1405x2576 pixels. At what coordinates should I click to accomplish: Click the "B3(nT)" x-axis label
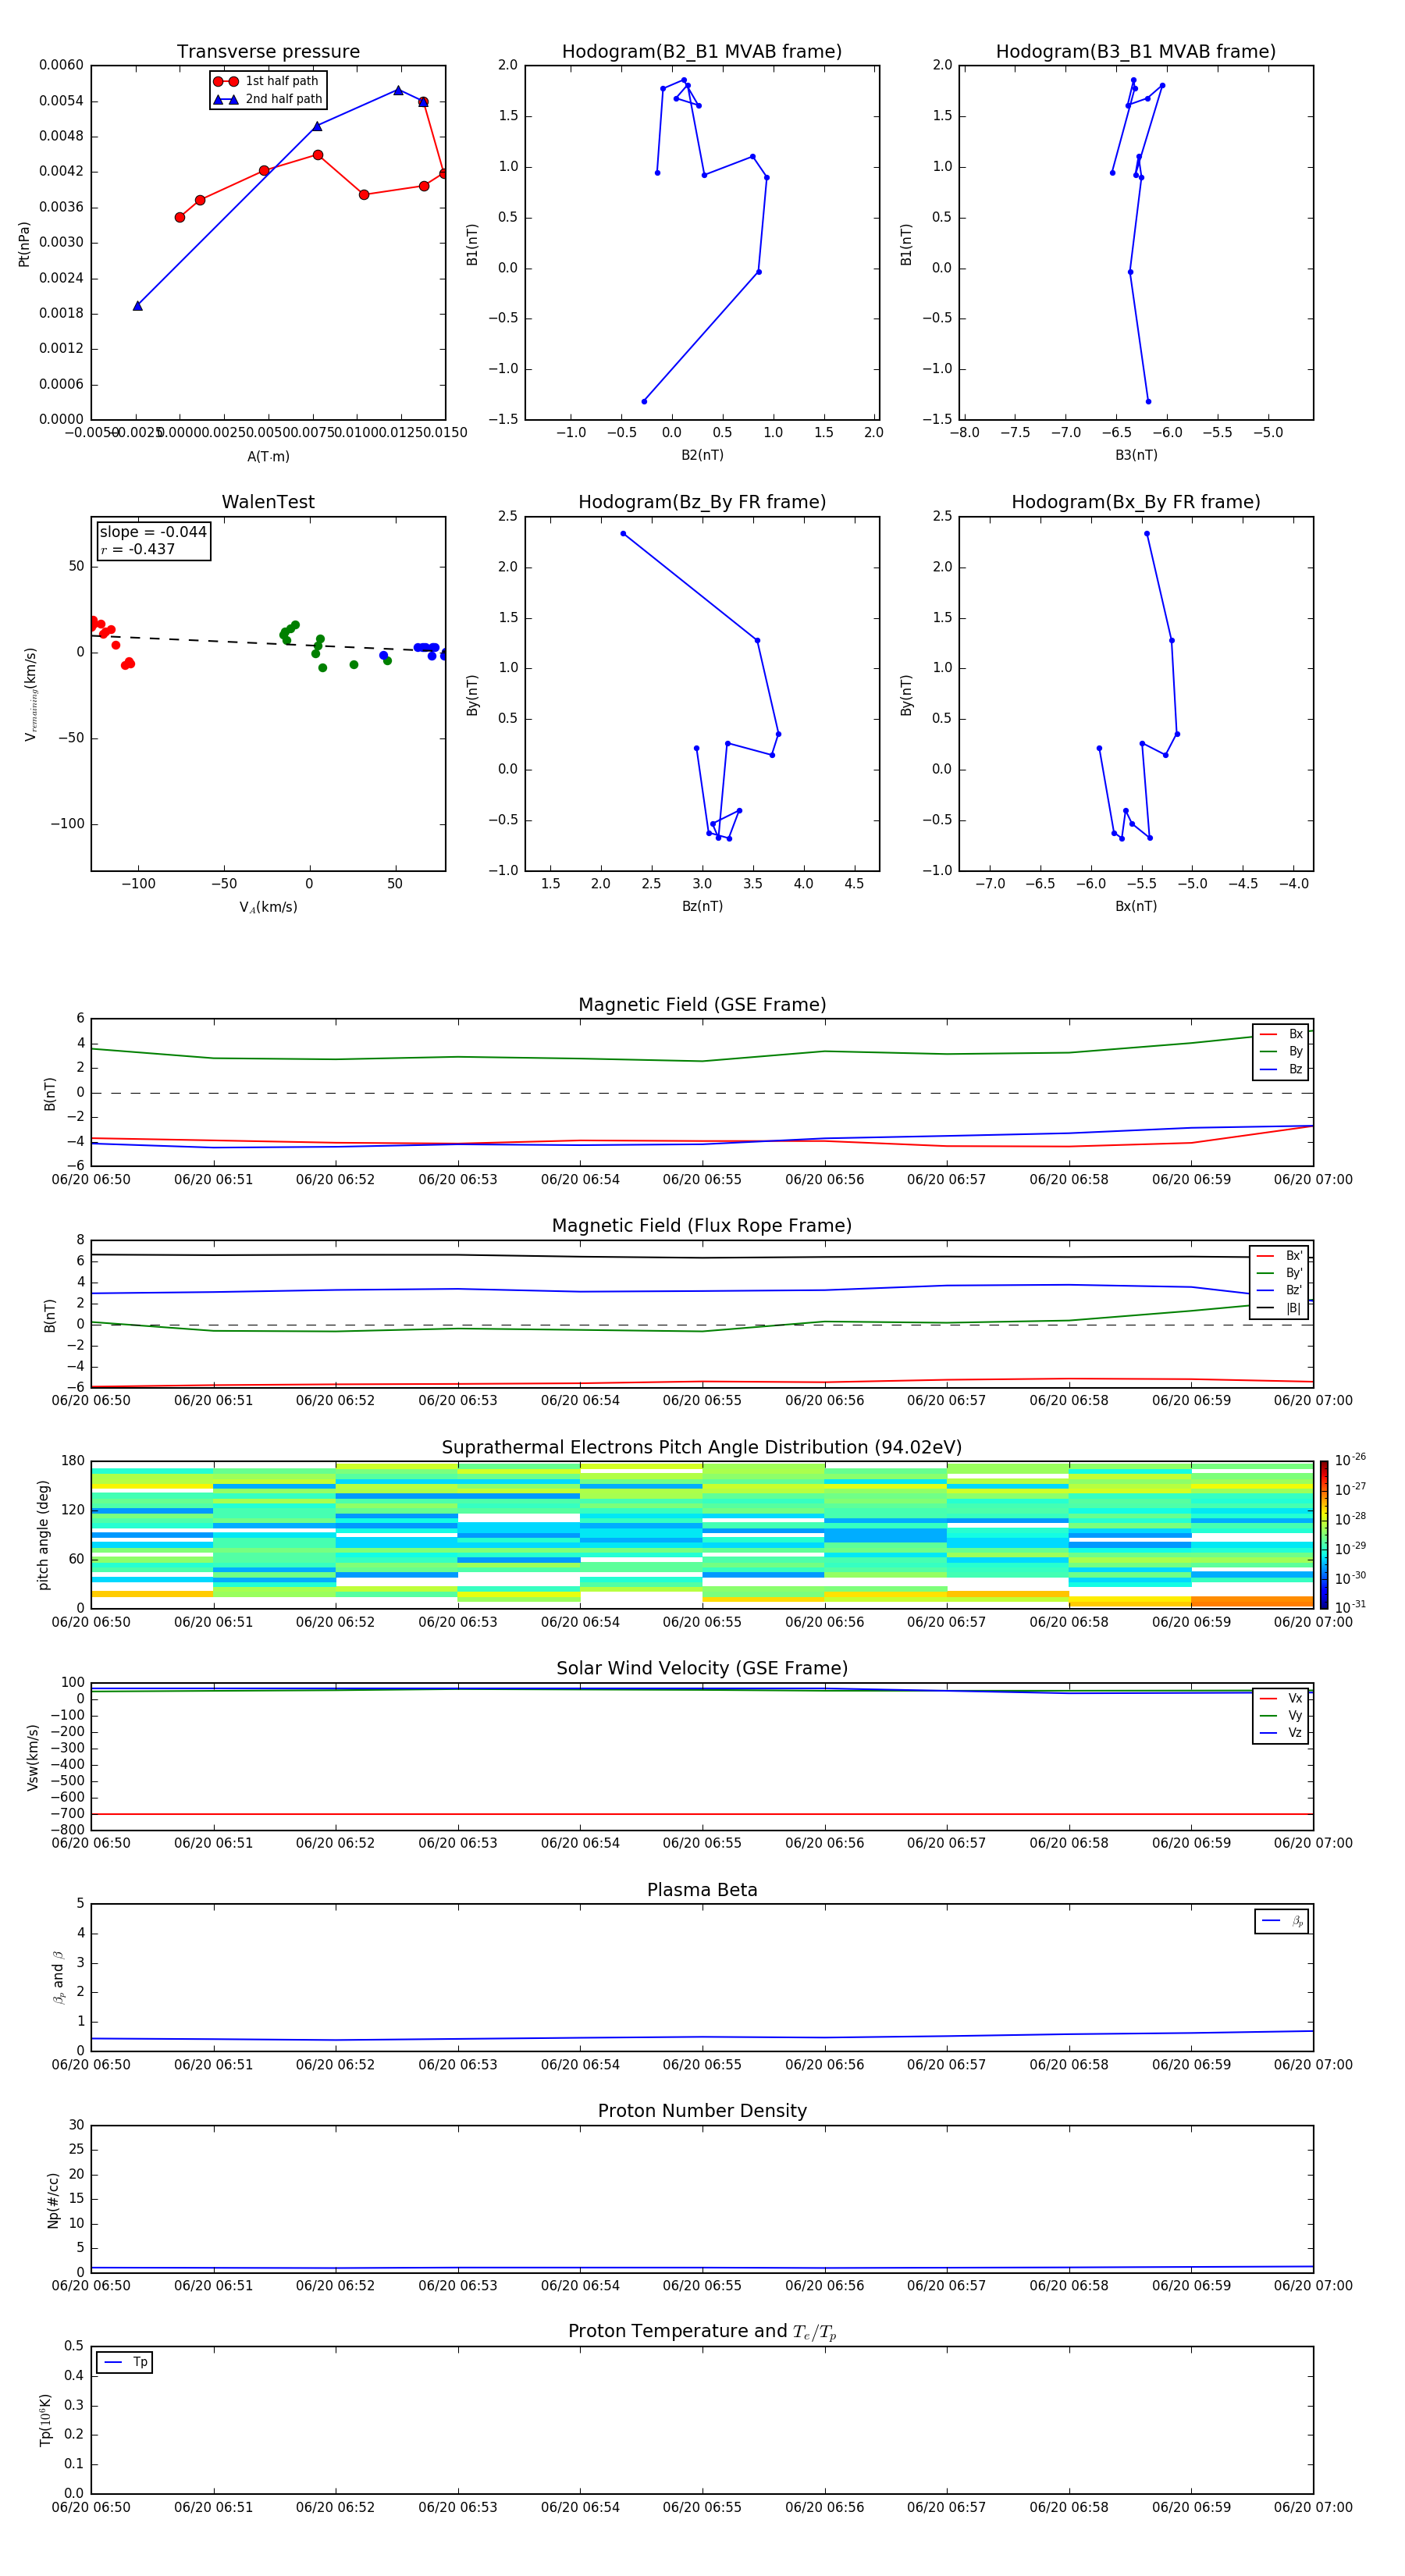[x=1136, y=455]
